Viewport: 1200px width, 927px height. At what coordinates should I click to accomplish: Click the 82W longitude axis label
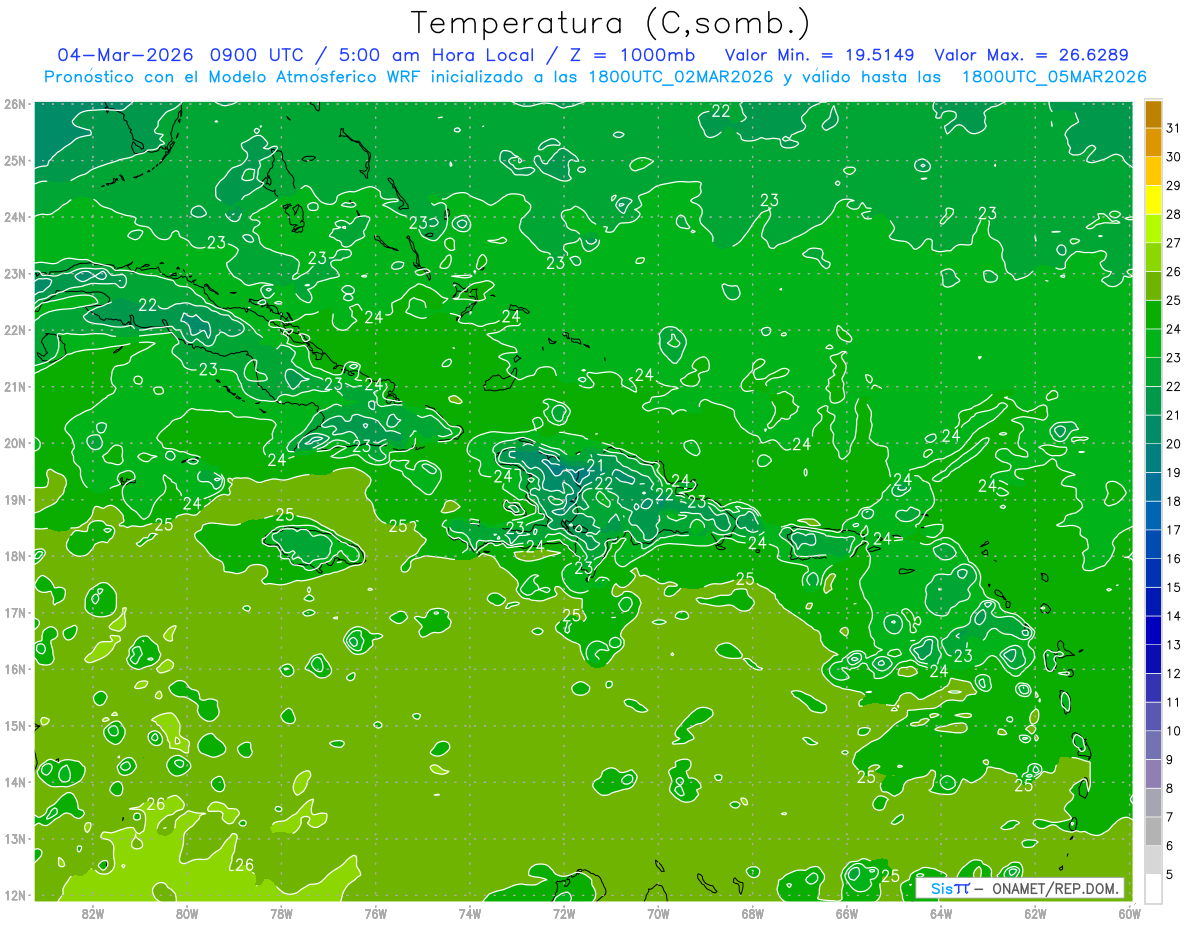point(93,913)
